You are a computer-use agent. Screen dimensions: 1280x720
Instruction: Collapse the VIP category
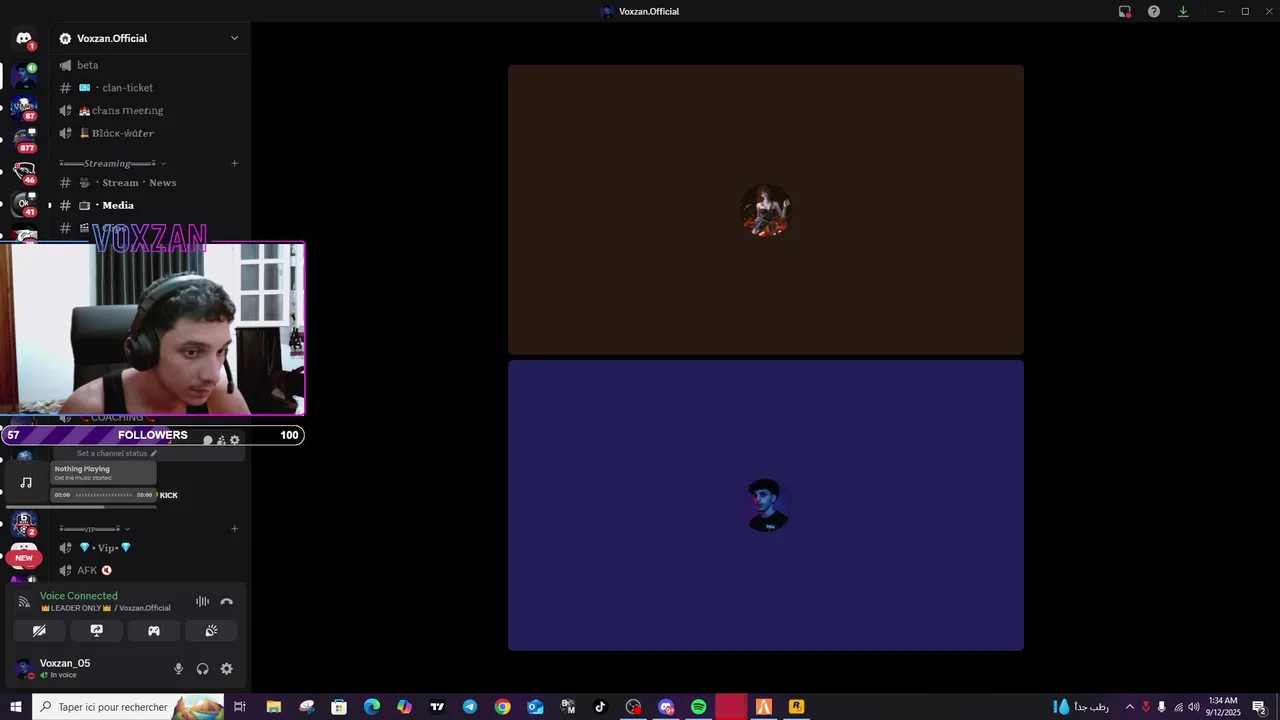tap(94, 529)
